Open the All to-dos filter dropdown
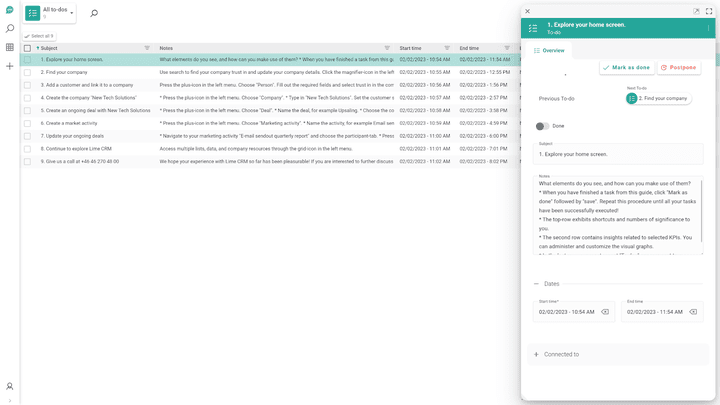This screenshot has height=405, width=720. pos(72,14)
